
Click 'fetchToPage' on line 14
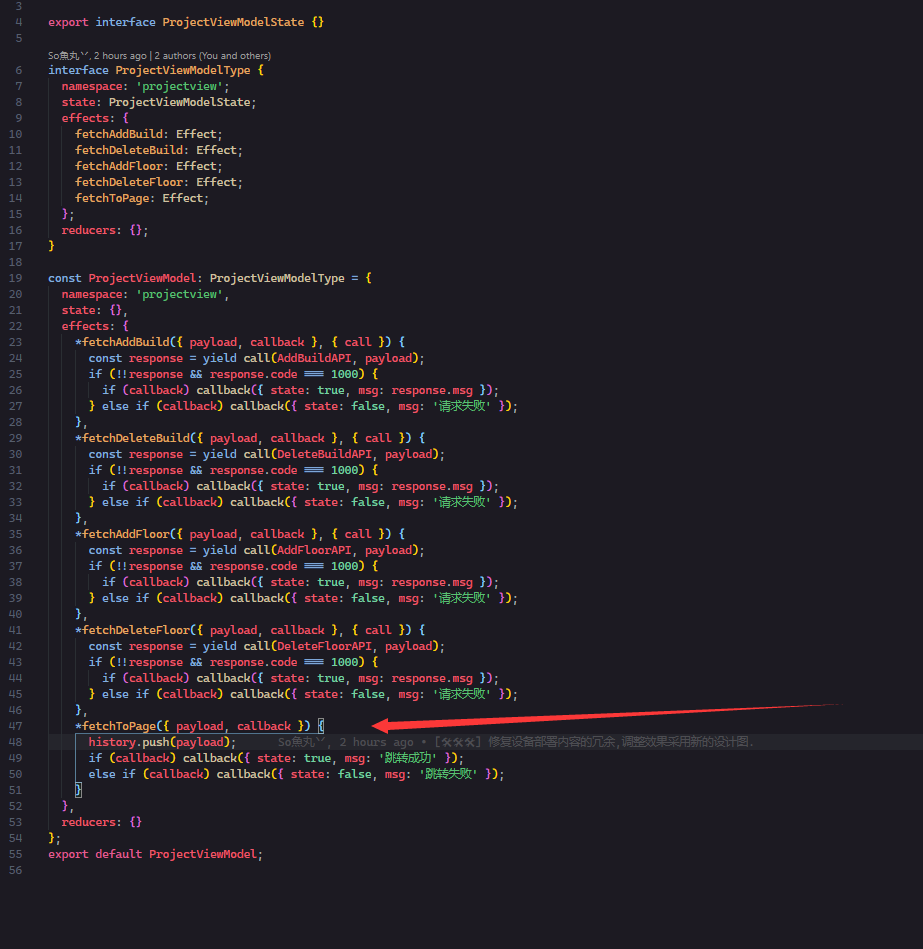click(x=113, y=199)
